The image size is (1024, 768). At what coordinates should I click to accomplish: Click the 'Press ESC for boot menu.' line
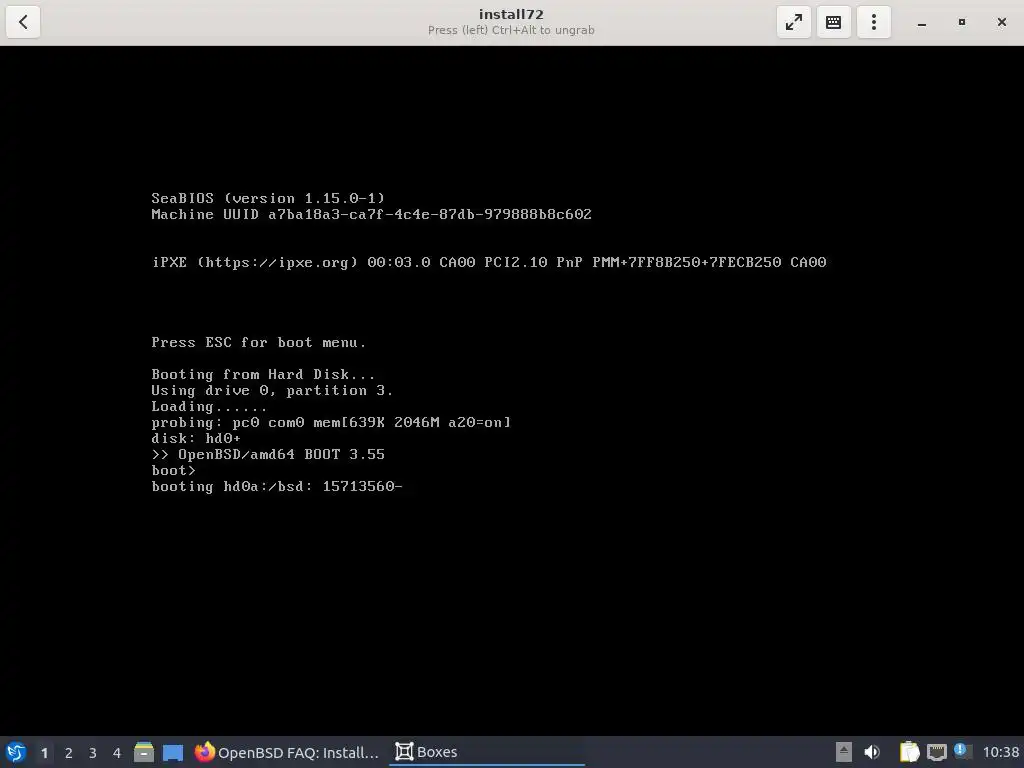tap(258, 342)
